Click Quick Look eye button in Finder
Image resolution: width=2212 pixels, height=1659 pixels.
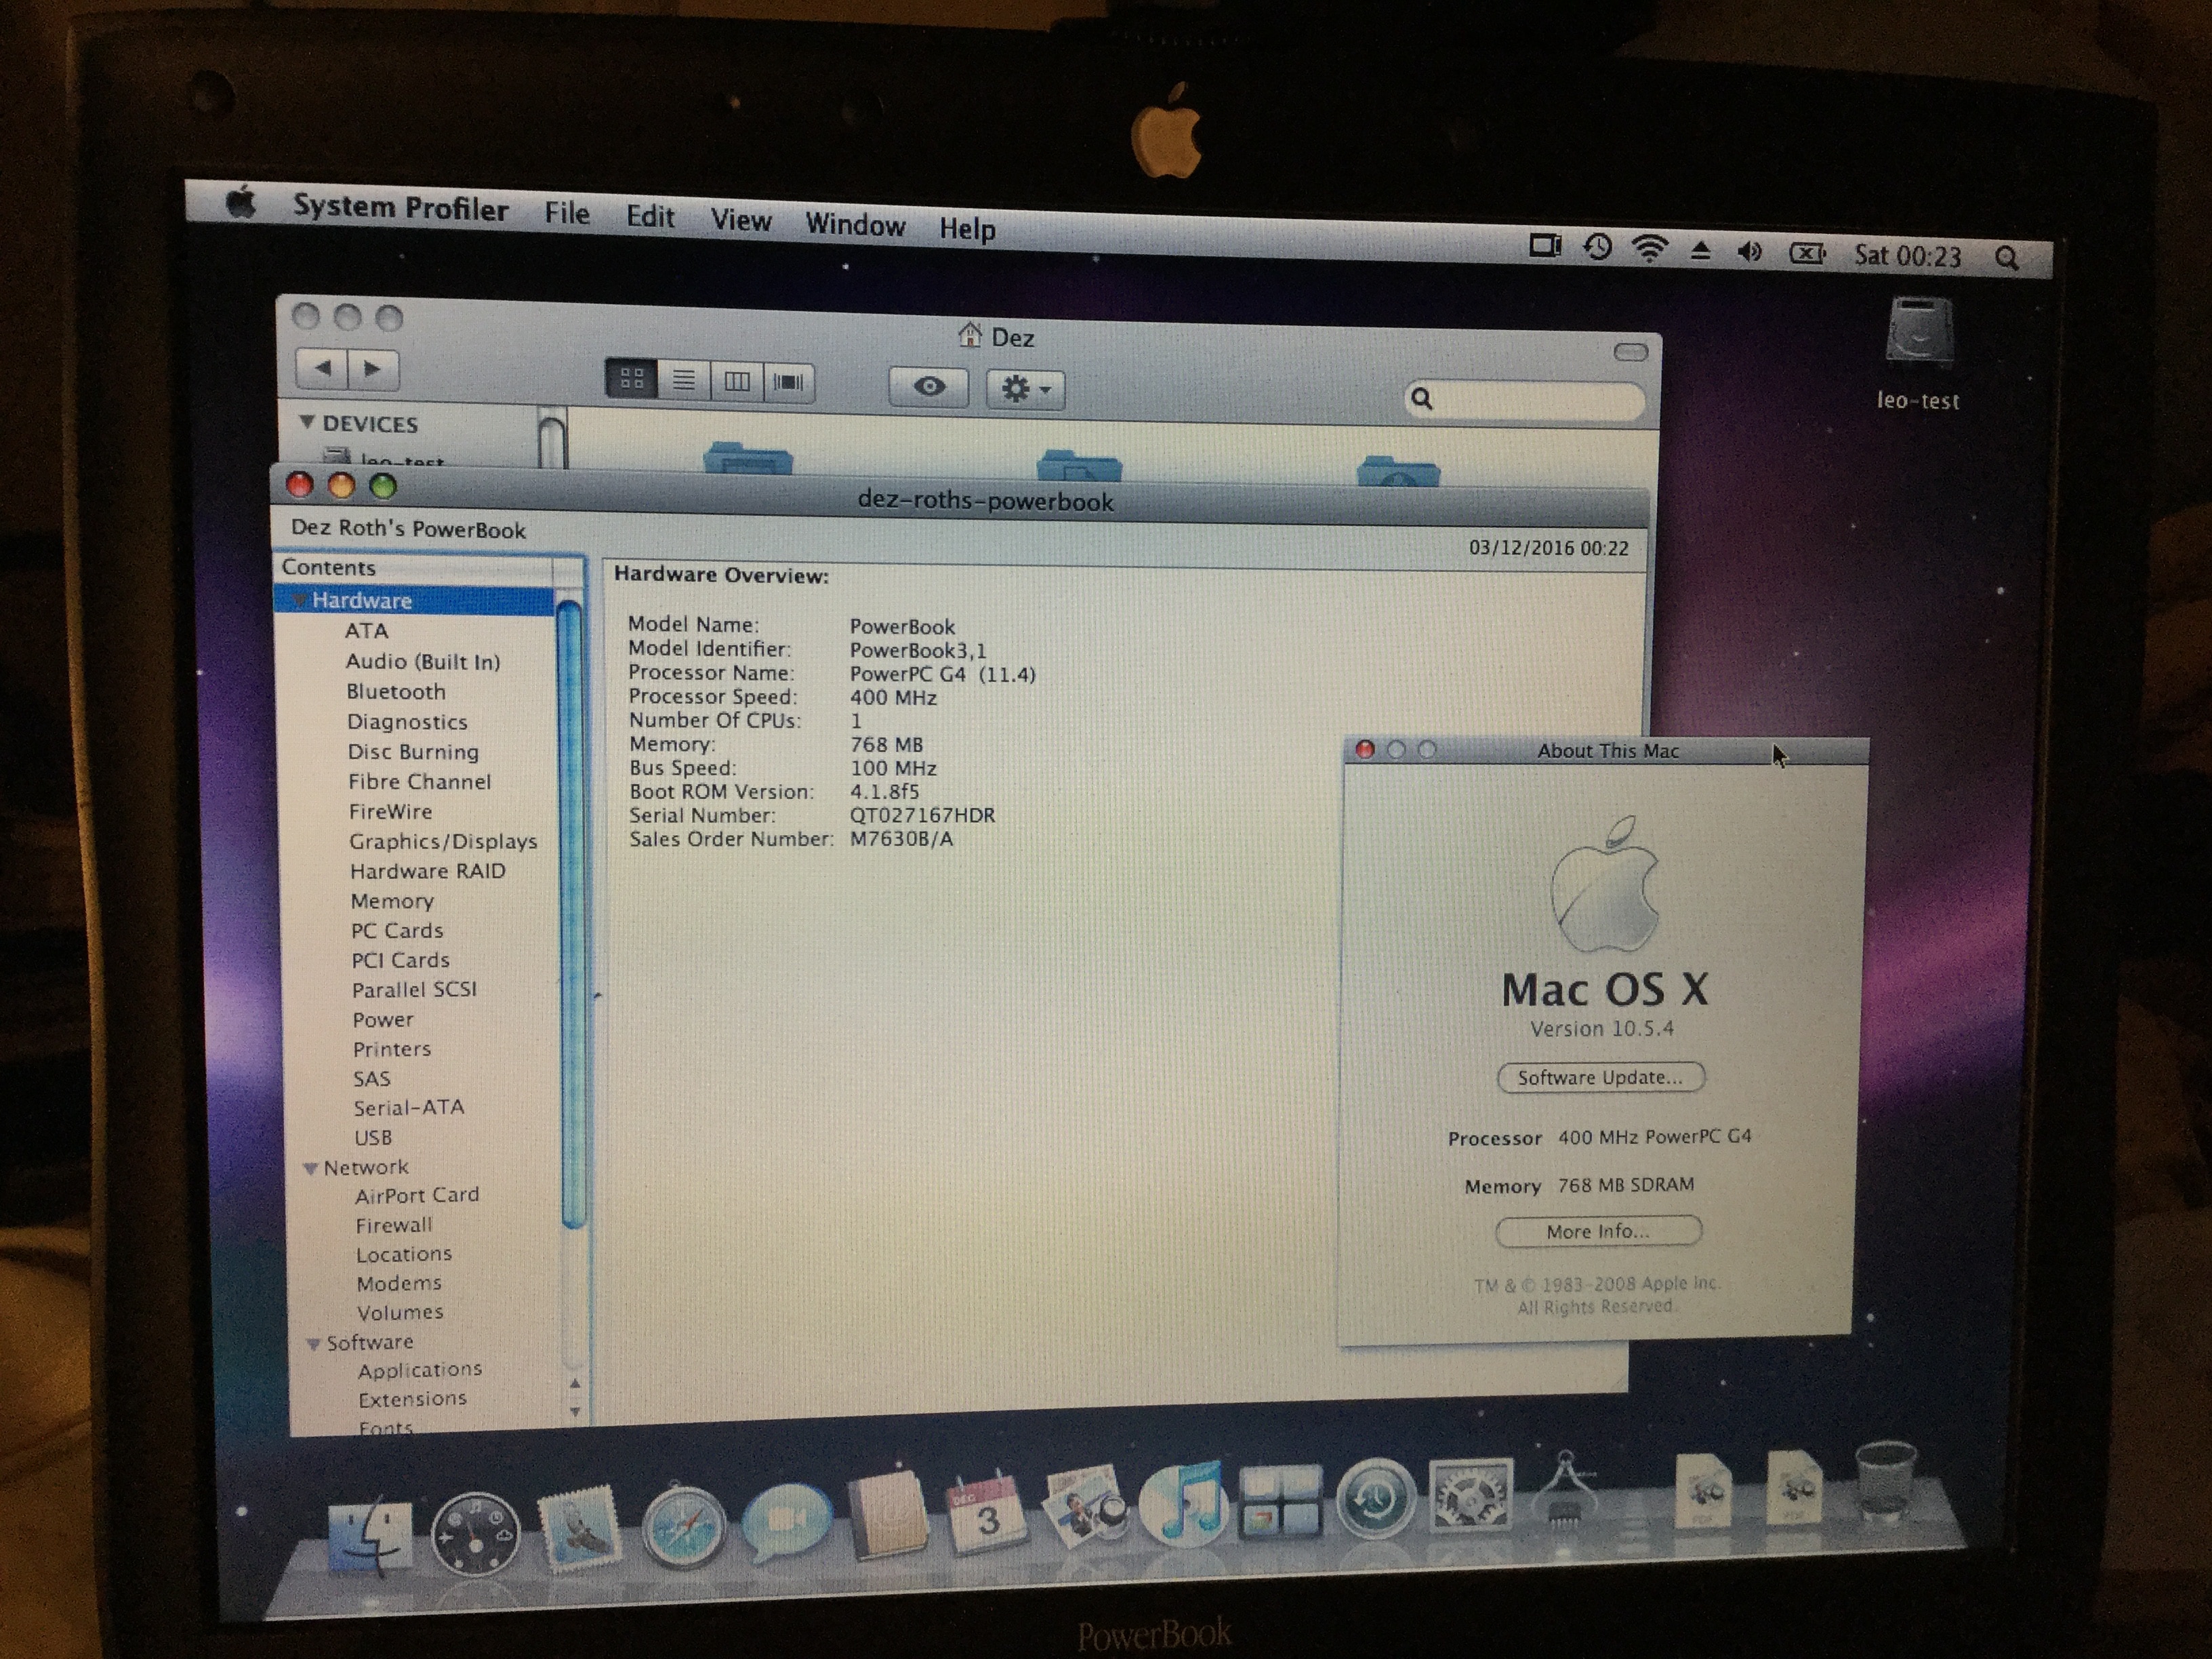pyautogui.click(x=929, y=386)
